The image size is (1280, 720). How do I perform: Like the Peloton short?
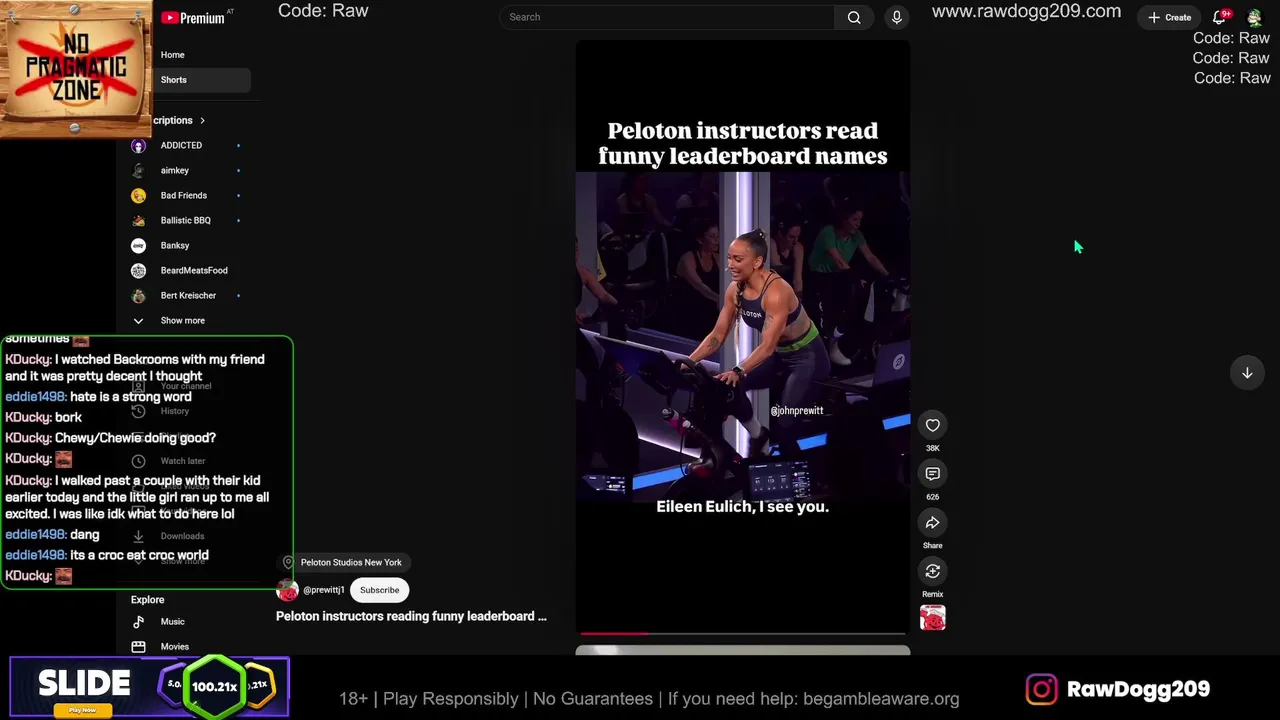click(932, 425)
